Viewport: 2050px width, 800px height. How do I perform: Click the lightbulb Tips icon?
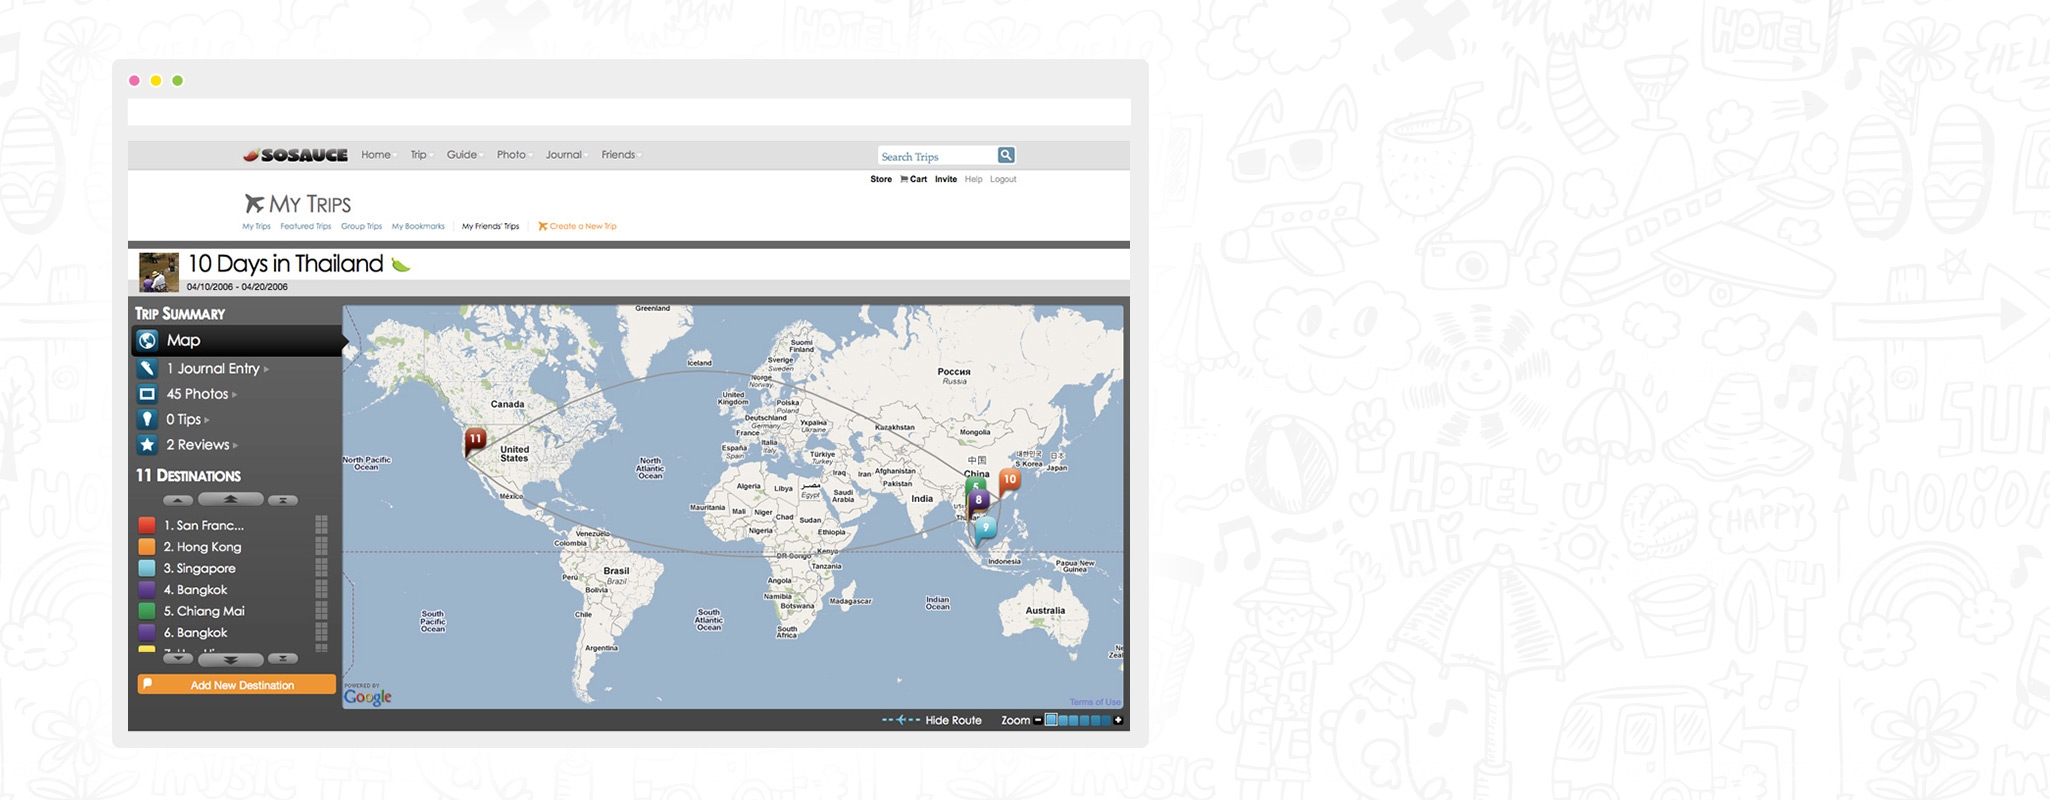coord(147,419)
